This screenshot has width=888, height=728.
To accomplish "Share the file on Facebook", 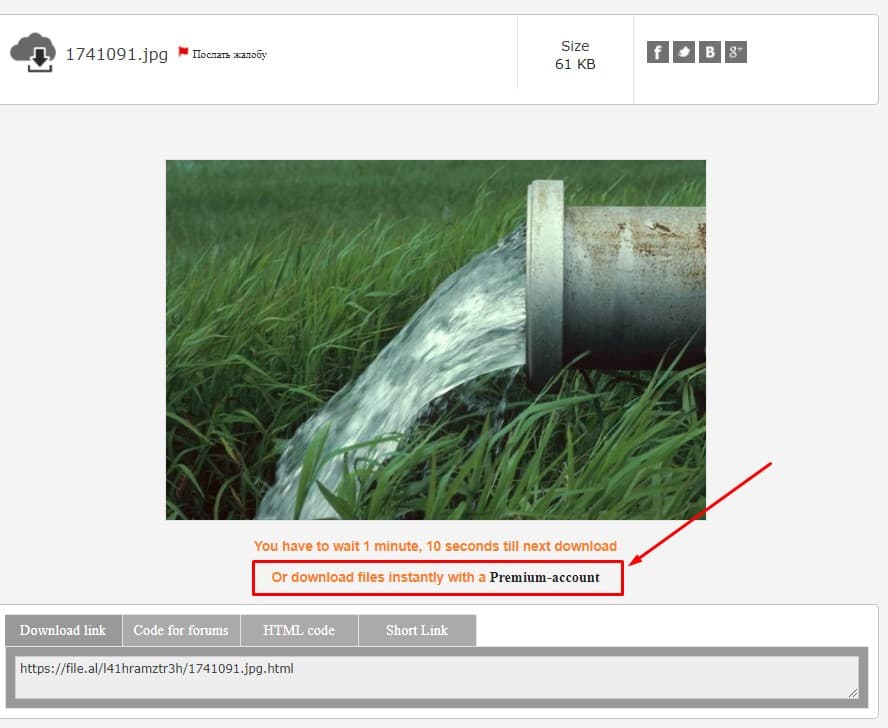I will 657,52.
